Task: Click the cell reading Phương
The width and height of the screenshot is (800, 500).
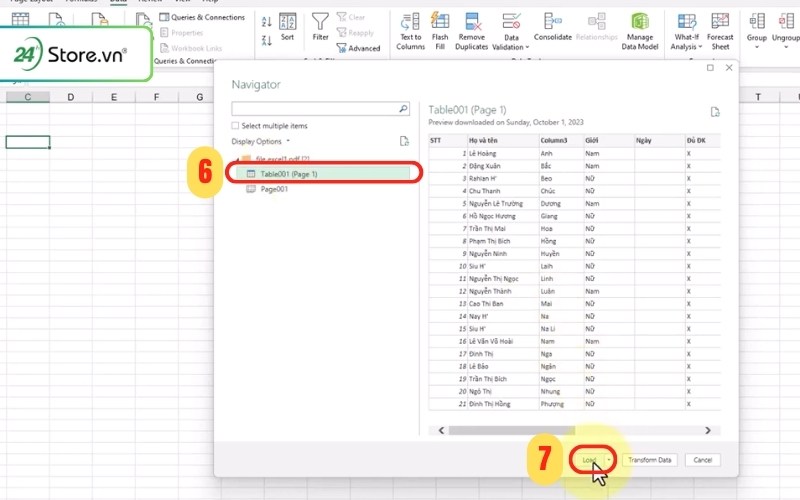Action: [x=561, y=404]
